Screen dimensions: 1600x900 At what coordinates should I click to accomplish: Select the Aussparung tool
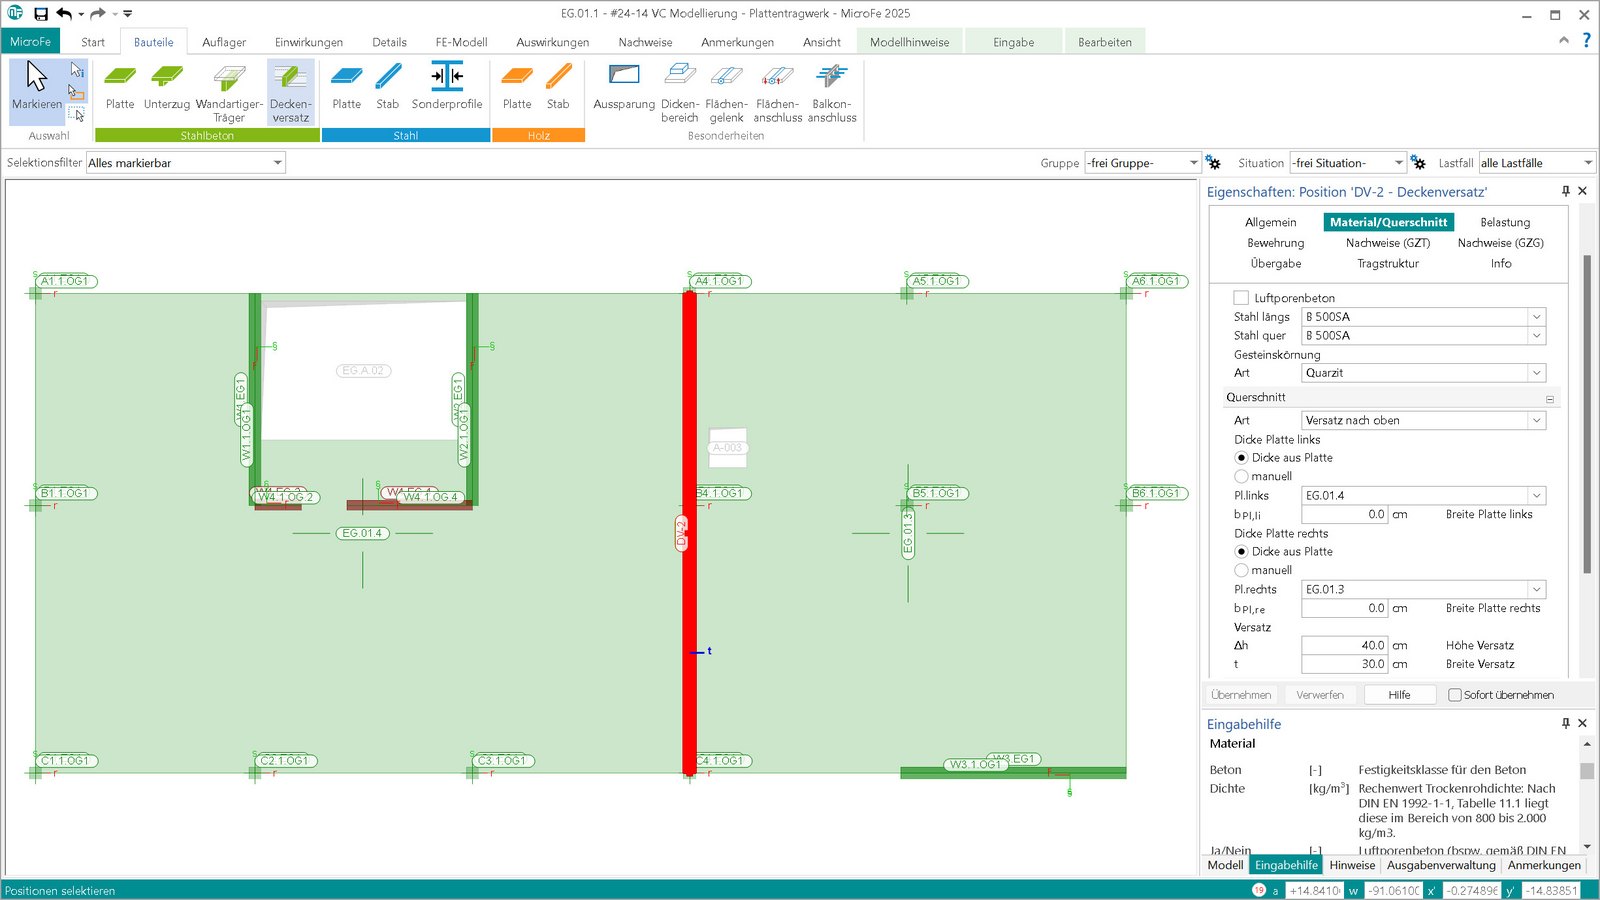point(622,90)
